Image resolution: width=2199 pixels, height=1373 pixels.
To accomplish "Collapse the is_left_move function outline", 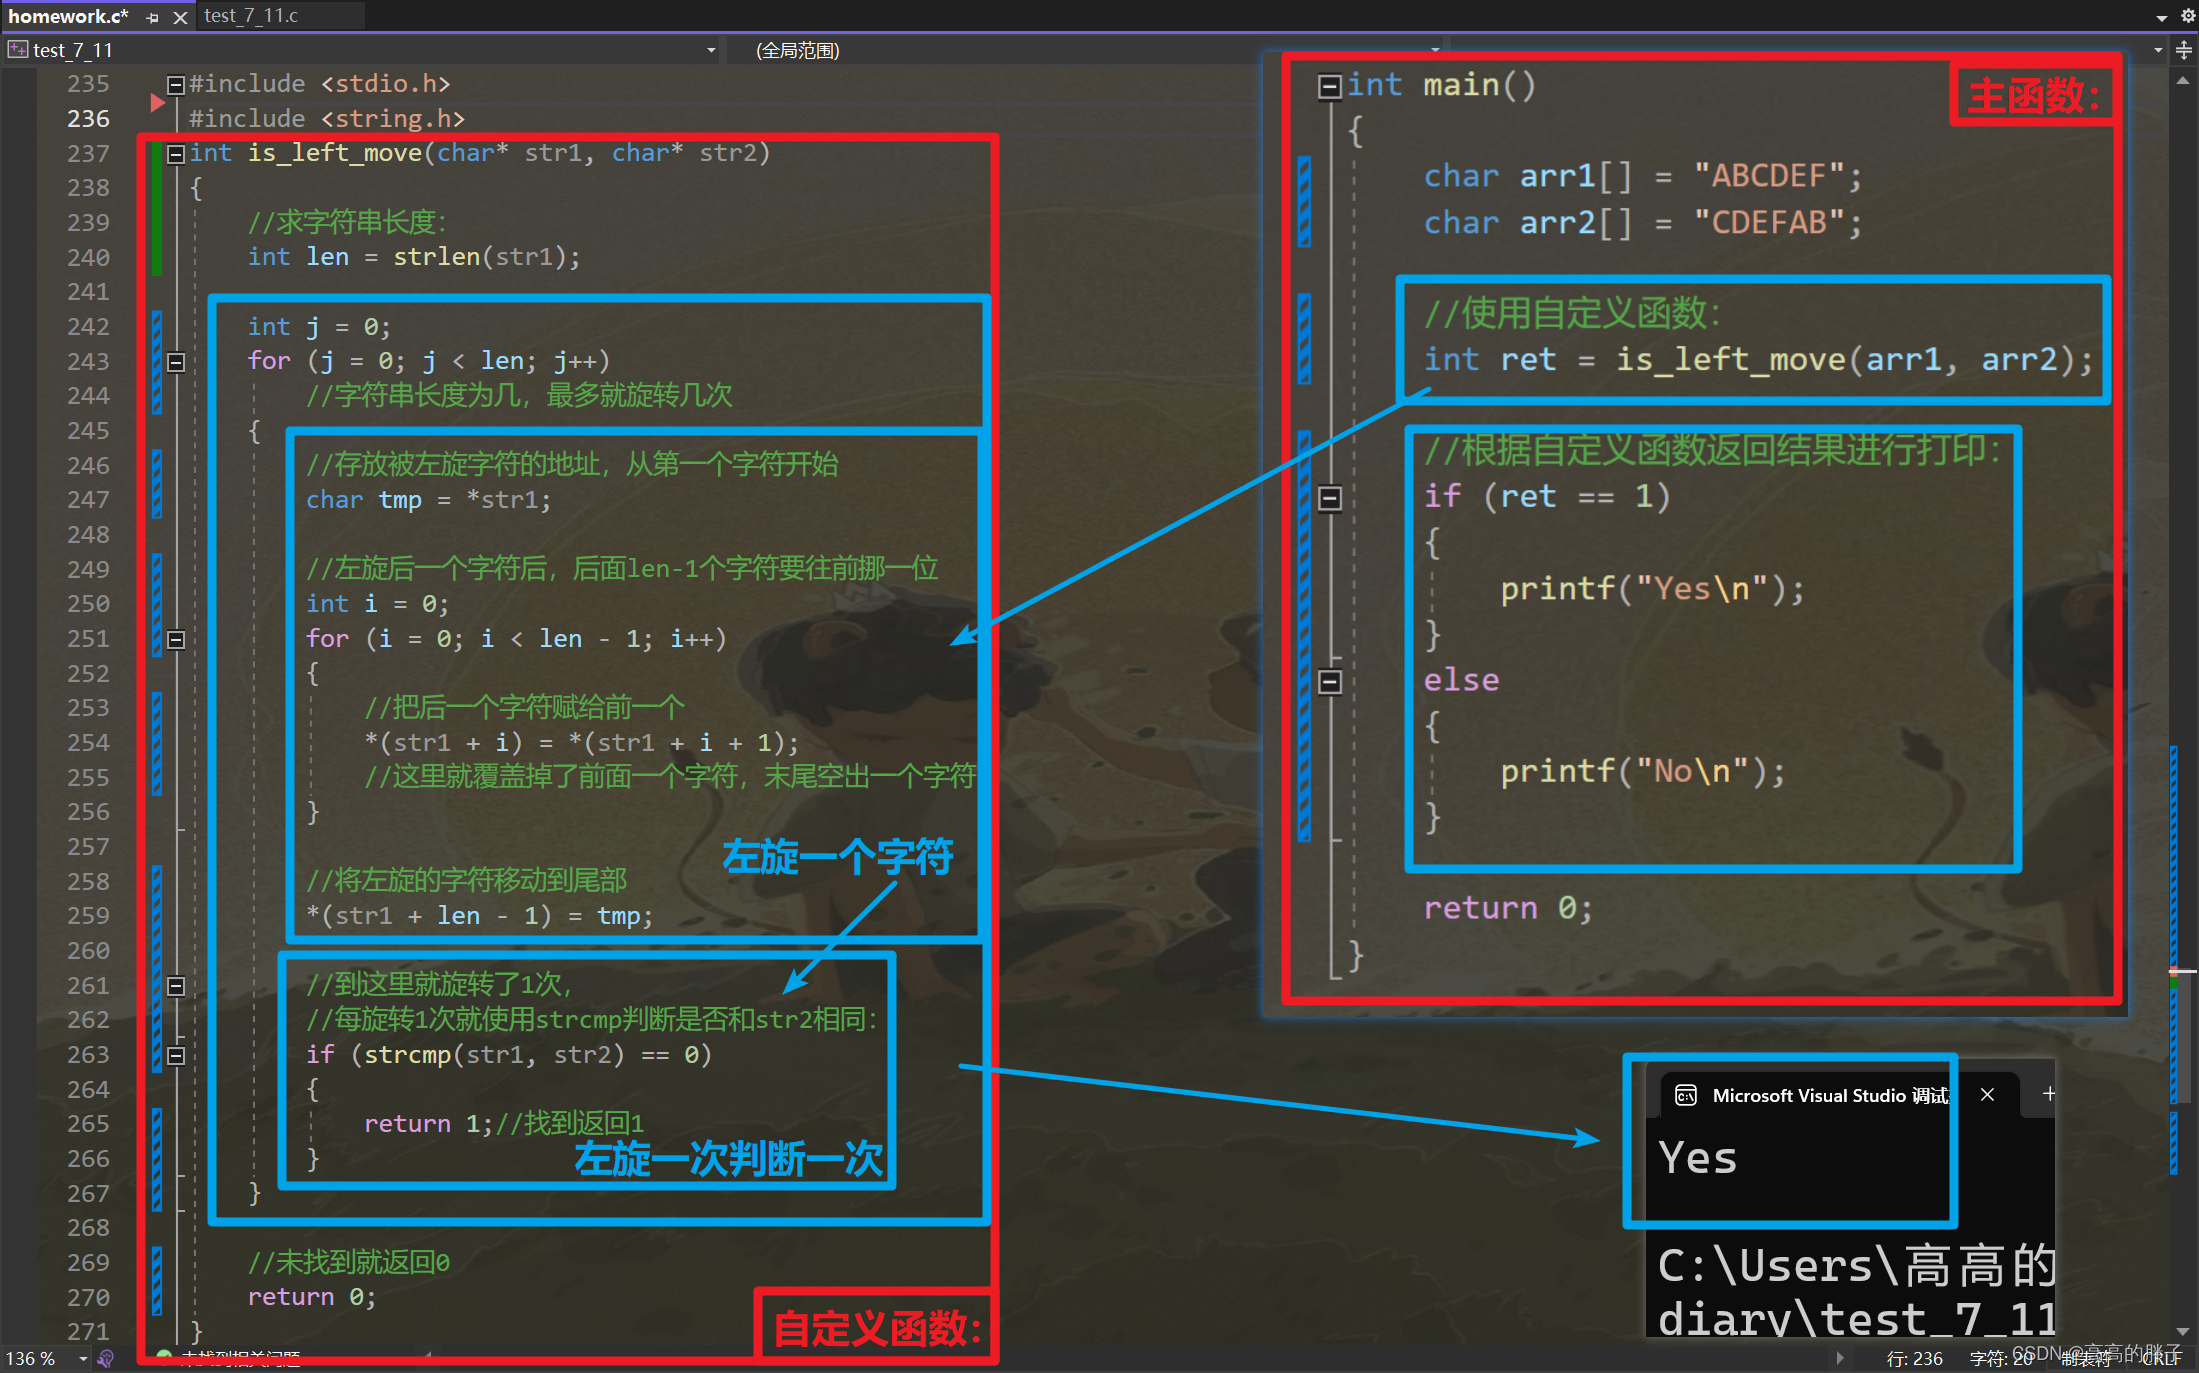I will pyautogui.click(x=176, y=154).
